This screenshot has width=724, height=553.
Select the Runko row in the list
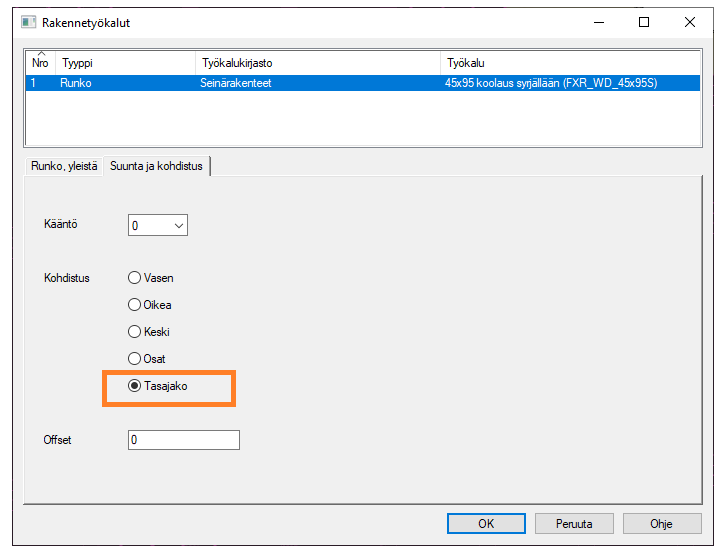coord(76,84)
